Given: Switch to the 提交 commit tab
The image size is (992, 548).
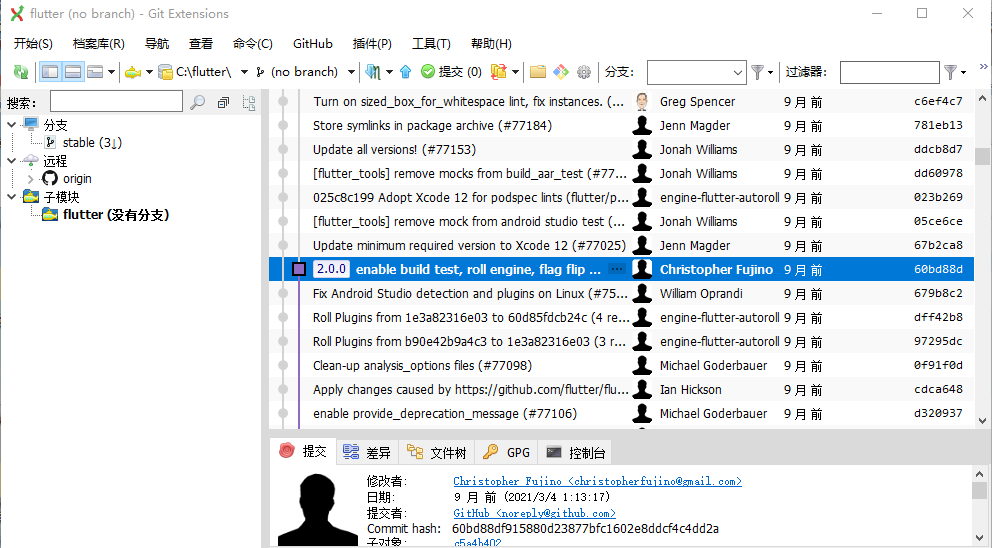Looking at the screenshot, I should coord(303,452).
